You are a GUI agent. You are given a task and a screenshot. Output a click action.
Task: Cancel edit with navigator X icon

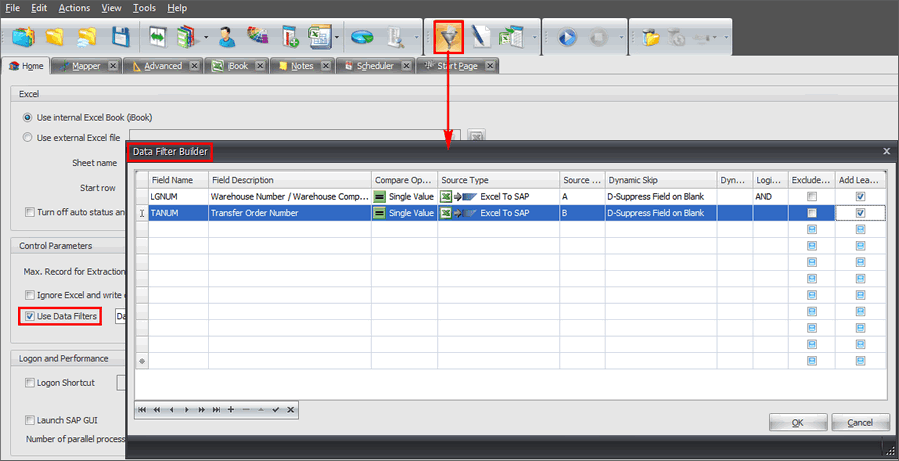(289, 409)
